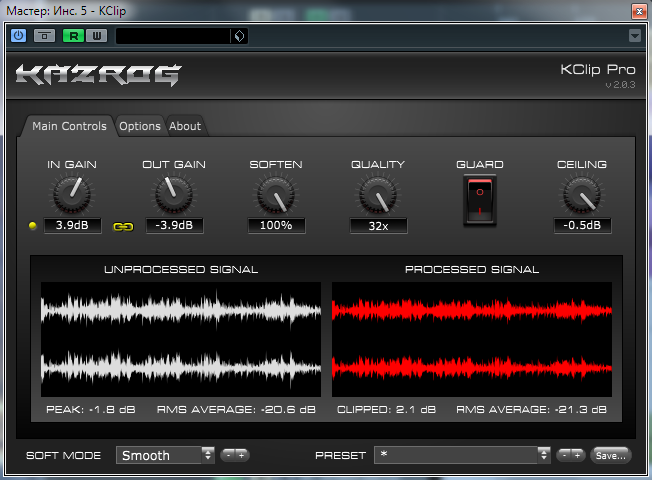Go to previous preset with minus button
The width and height of the screenshot is (652, 480).
564,455
